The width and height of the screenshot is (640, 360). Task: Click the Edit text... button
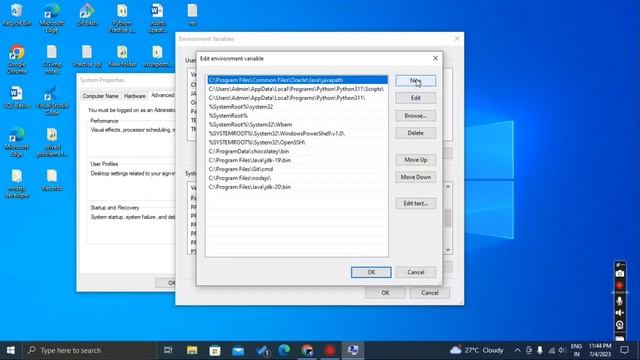click(x=416, y=203)
